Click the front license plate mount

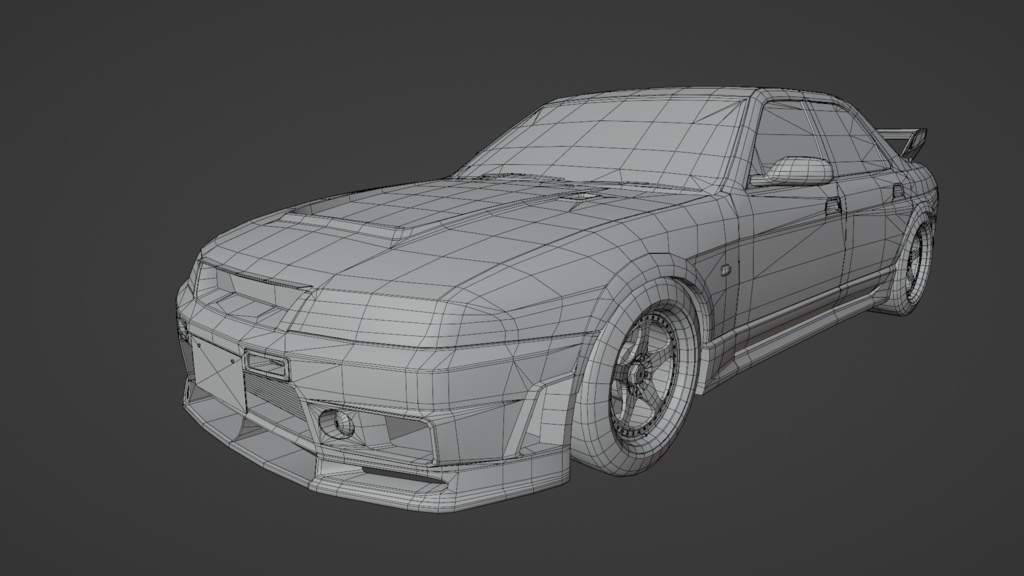tap(267, 365)
